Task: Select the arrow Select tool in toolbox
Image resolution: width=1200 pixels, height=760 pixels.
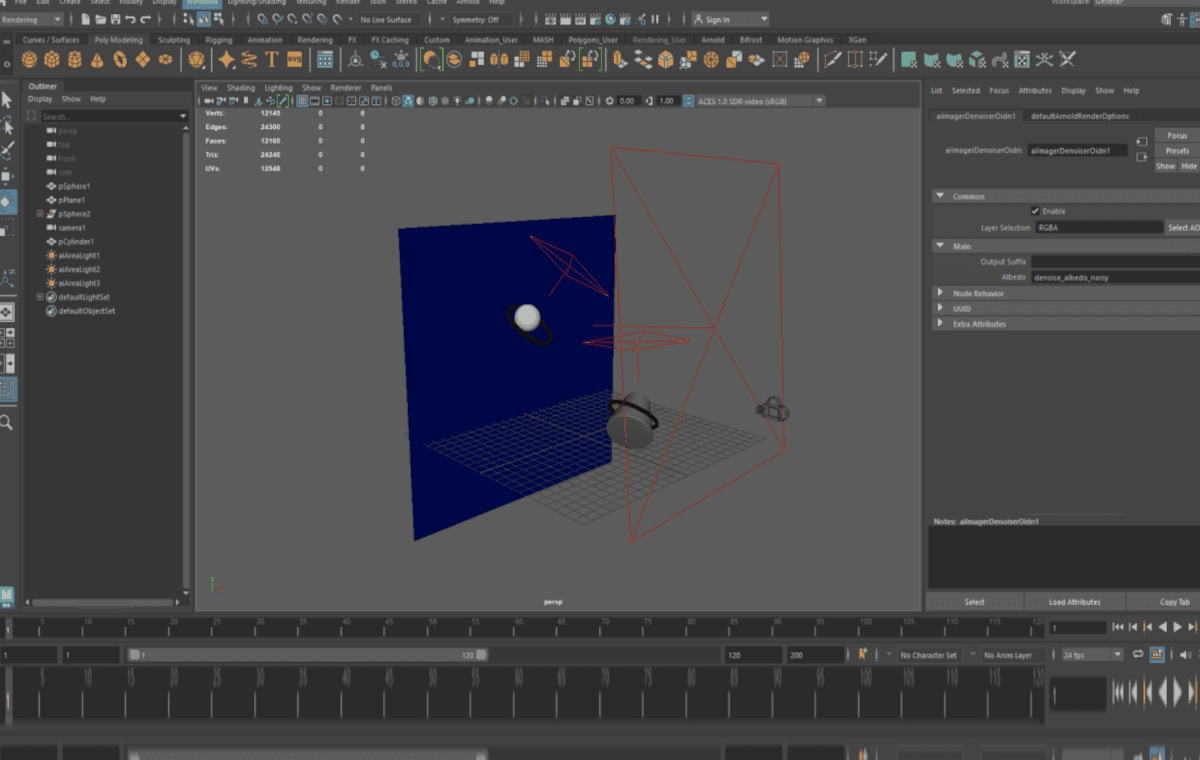Action: tap(7, 99)
